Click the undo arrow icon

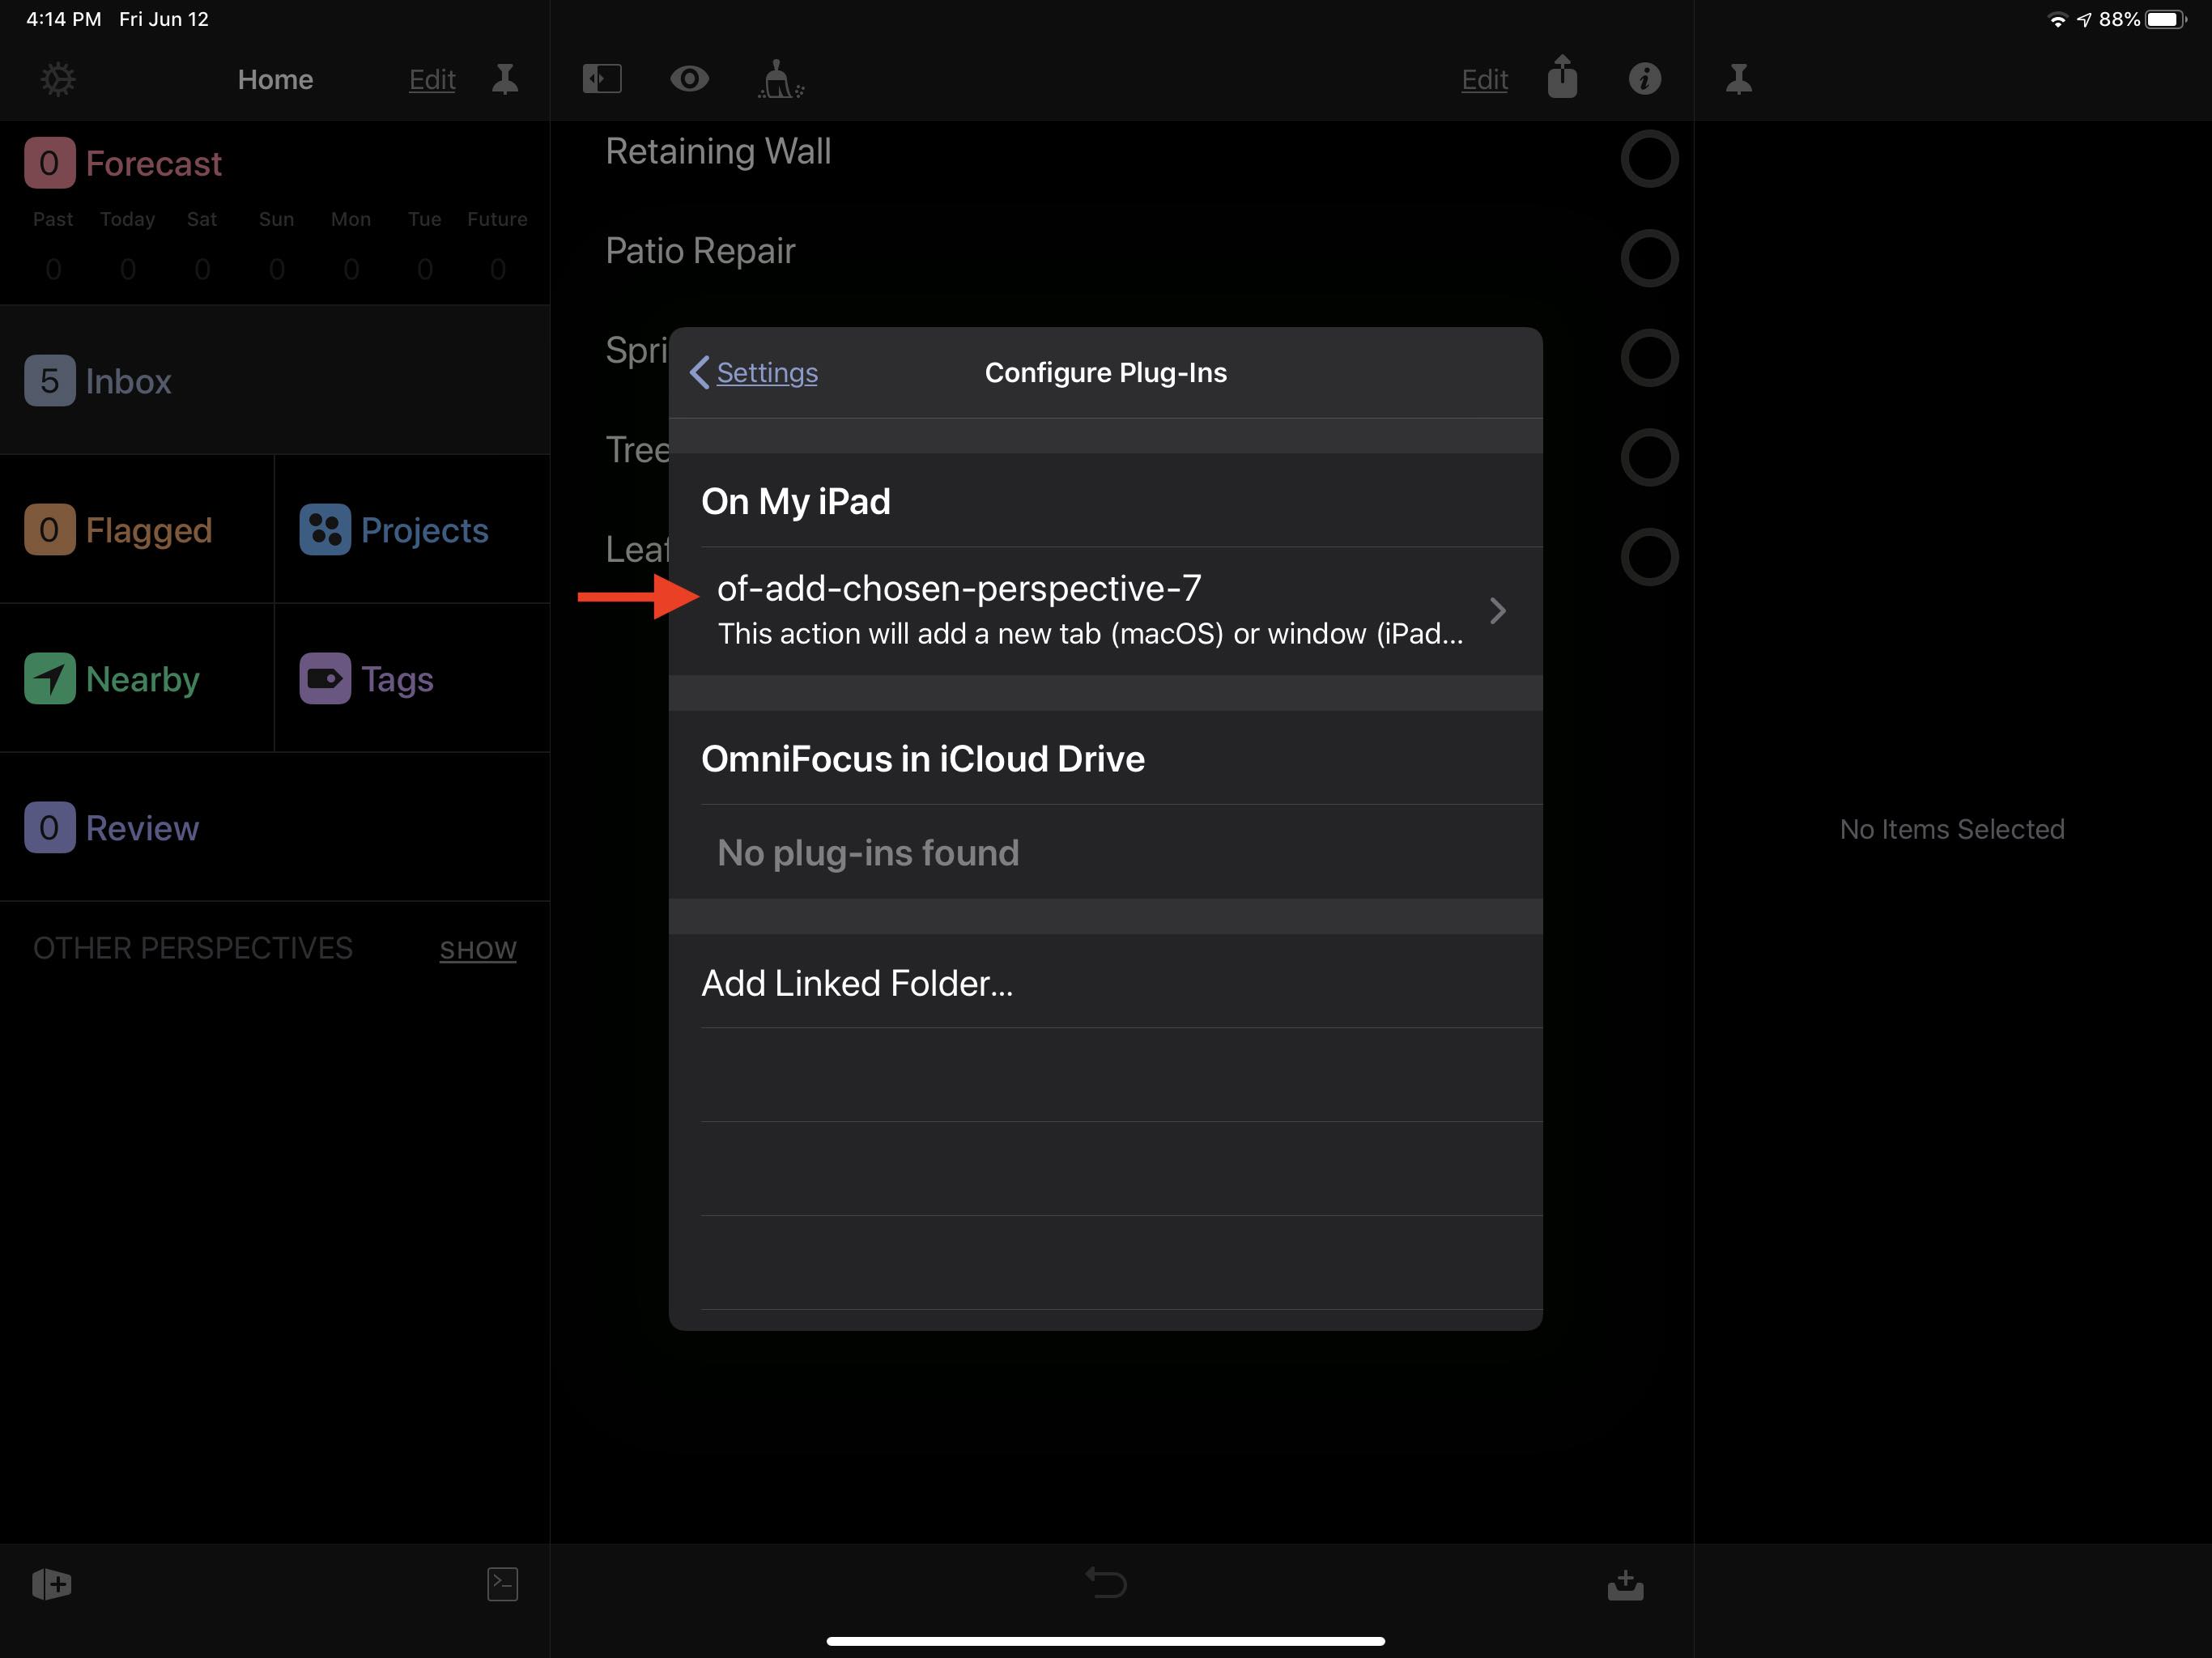pyautogui.click(x=1106, y=1582)
